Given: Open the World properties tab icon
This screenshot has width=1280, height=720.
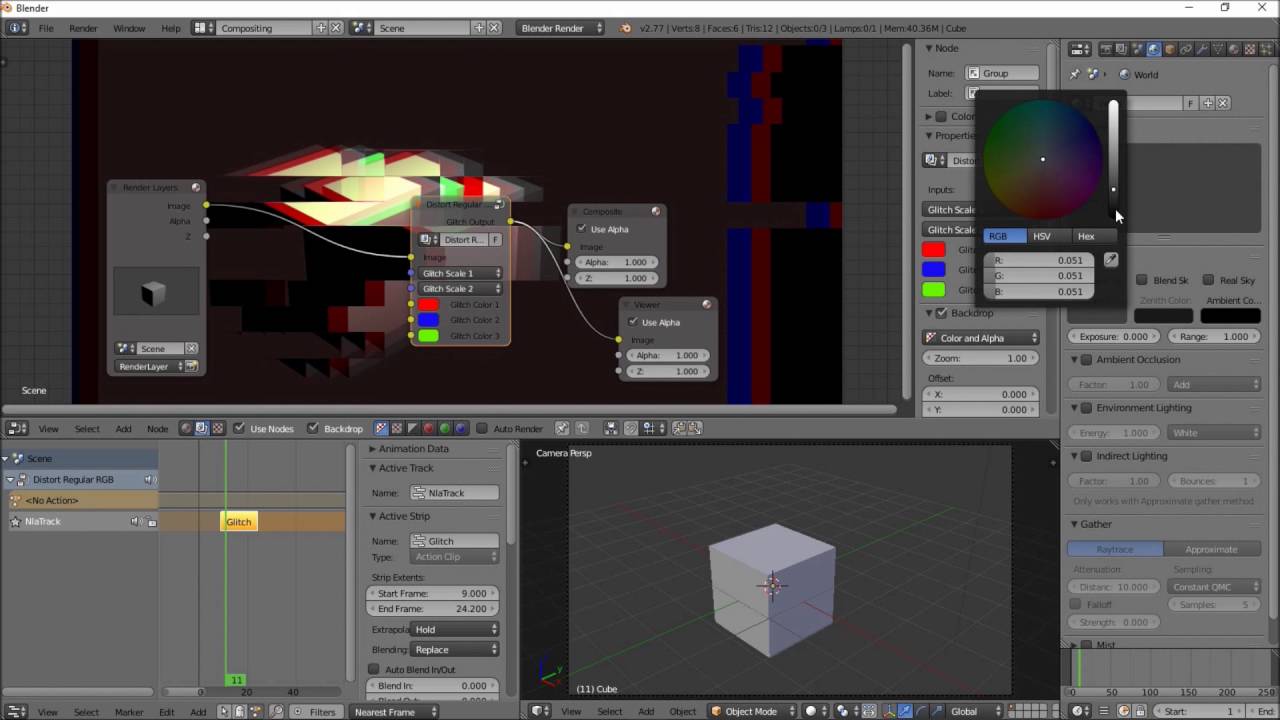Looking at the screenshot, I should [1153, 49].
